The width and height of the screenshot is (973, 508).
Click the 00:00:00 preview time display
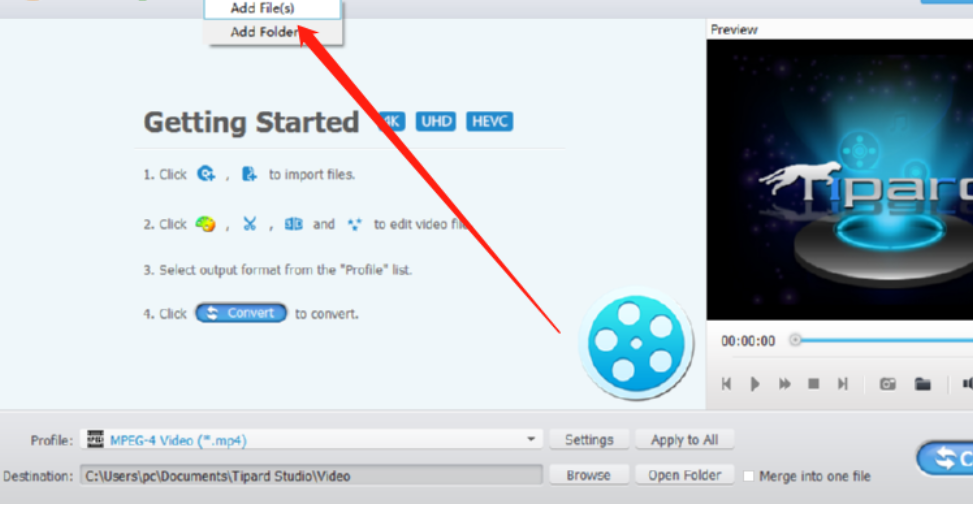click(x=748, y=341)
